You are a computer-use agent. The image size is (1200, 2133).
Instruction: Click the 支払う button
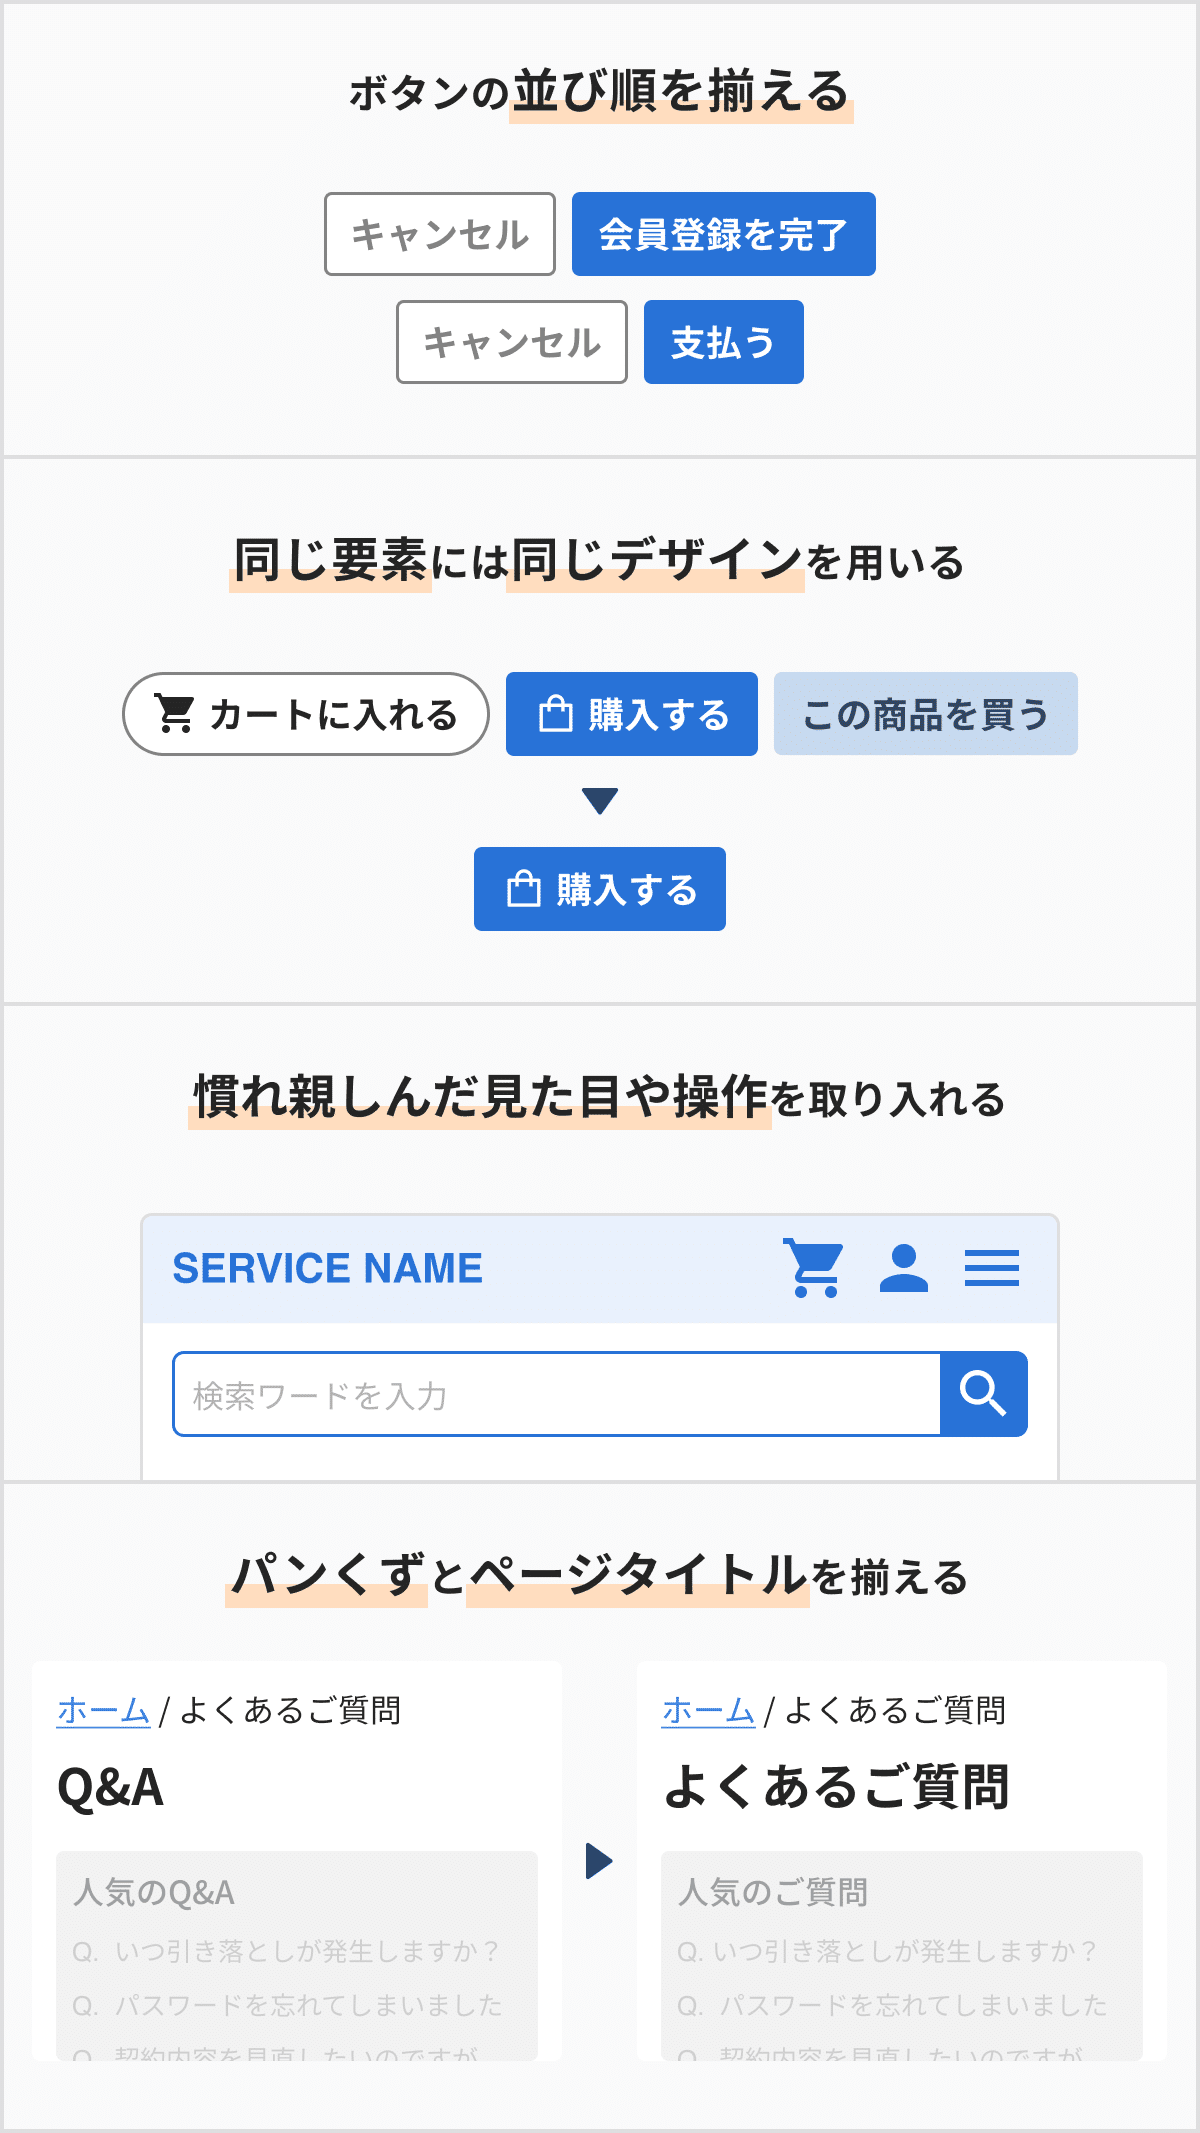(x=724, y=342)
